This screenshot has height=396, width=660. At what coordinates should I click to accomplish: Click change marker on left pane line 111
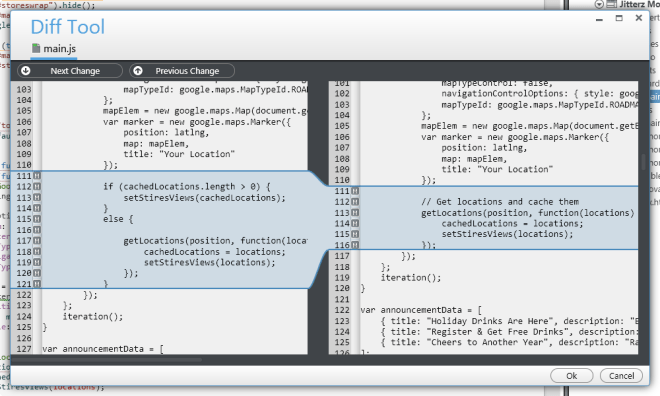point(37,175)
